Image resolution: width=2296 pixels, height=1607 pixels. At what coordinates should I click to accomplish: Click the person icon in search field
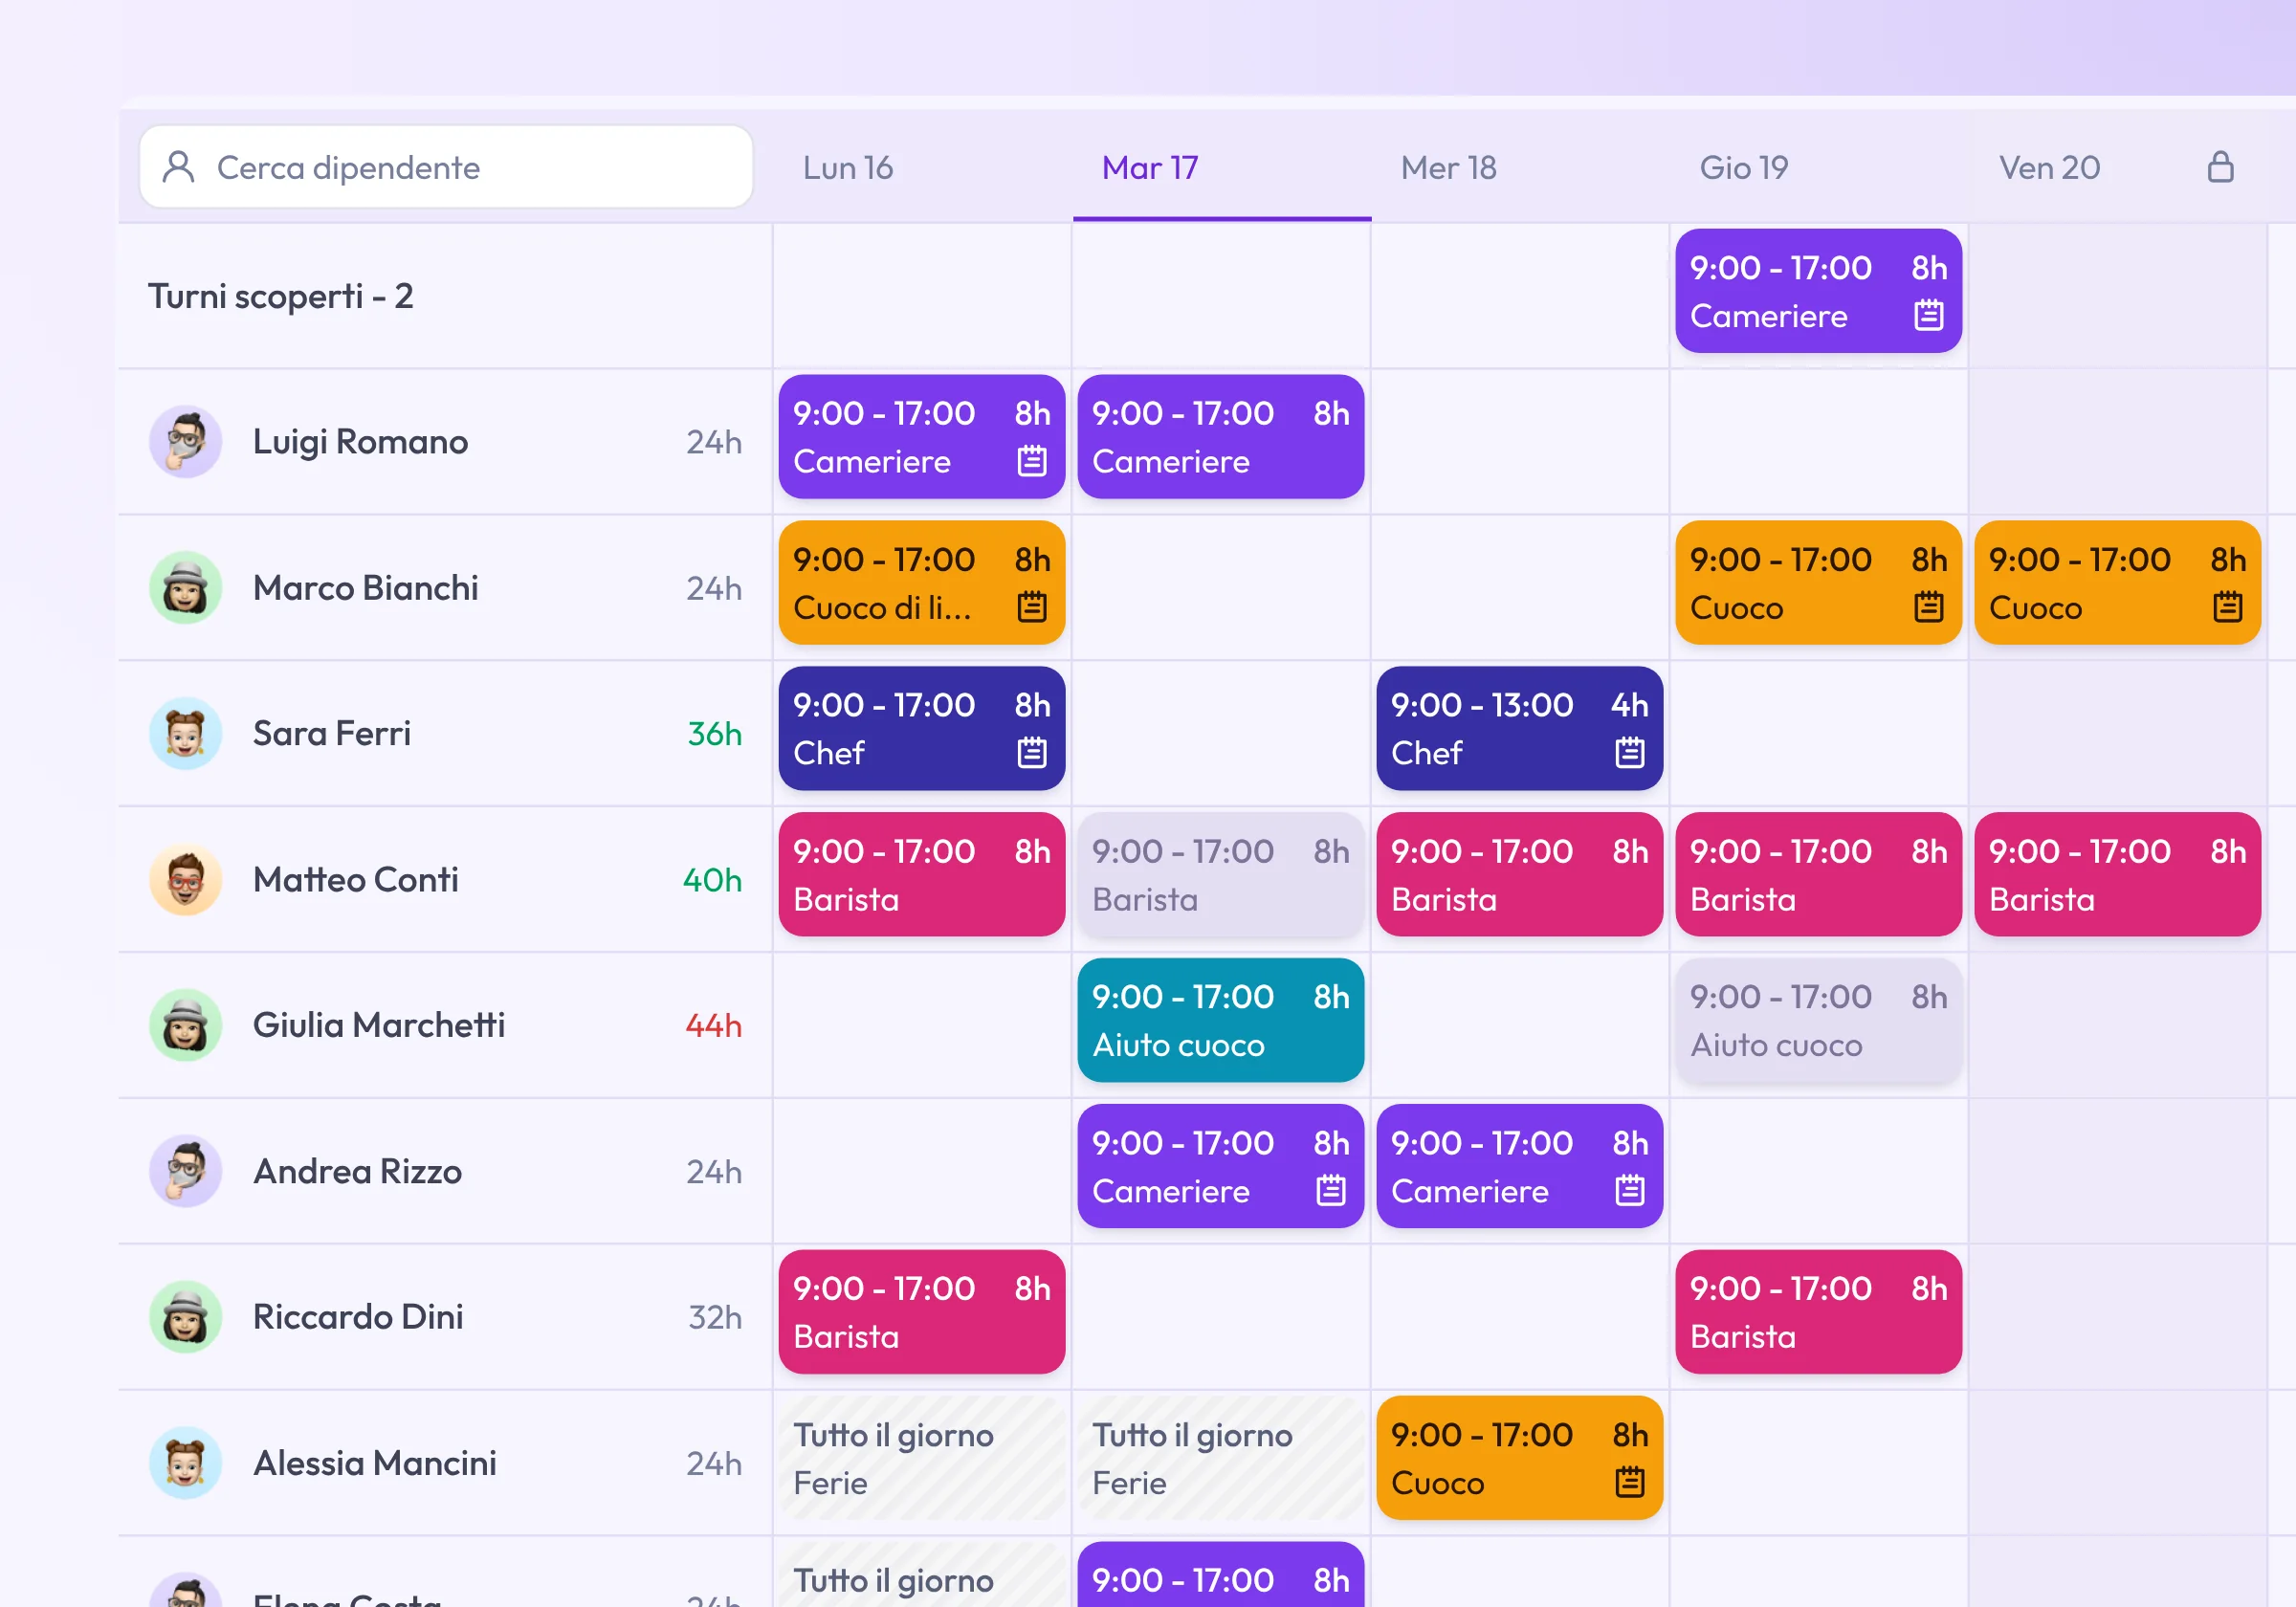pyautogui.click(x=178, y=167)
